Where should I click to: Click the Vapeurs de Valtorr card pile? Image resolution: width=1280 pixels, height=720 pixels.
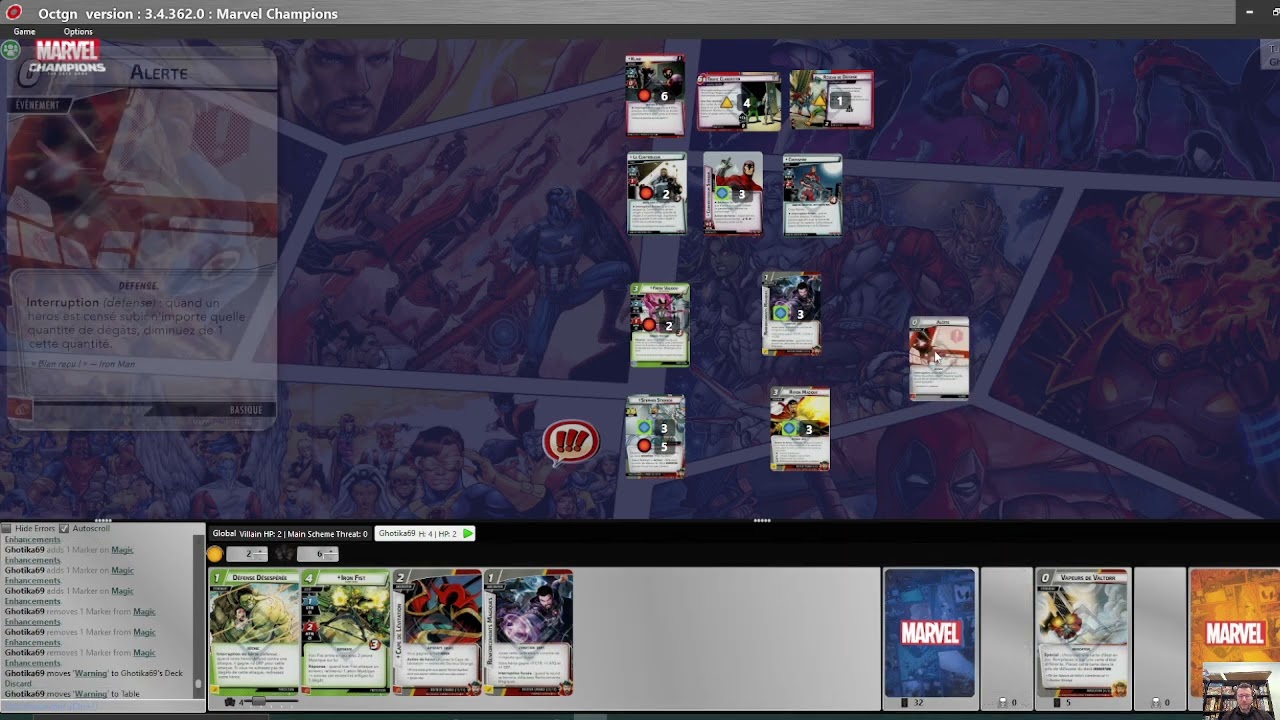[x=1081, y=632]
